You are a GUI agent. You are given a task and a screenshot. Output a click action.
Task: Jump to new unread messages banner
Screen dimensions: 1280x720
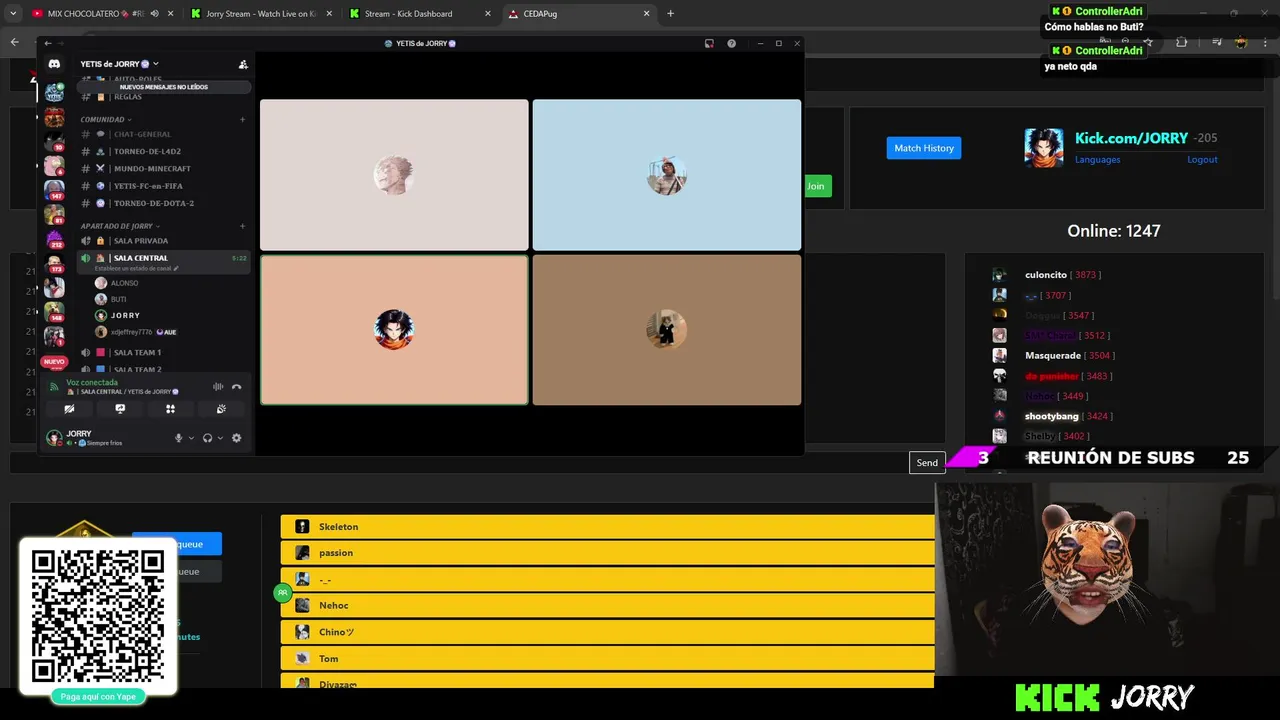(164, 87)
